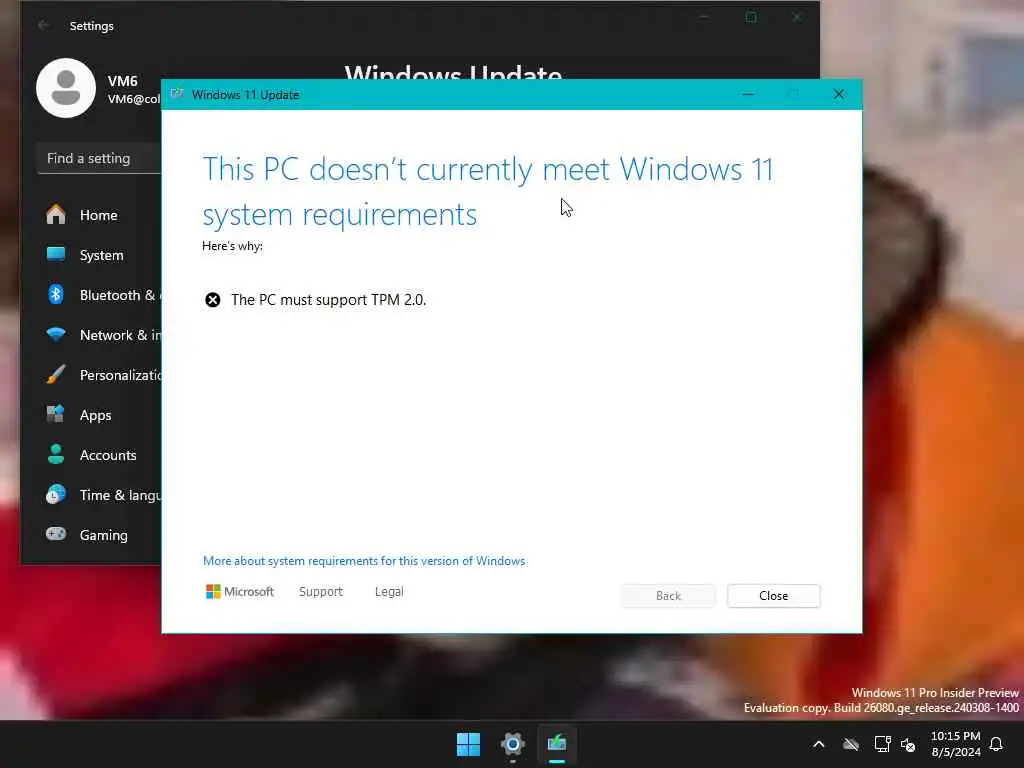
Task: Click the back arrow in Settings window
Action: pos(44,25)
